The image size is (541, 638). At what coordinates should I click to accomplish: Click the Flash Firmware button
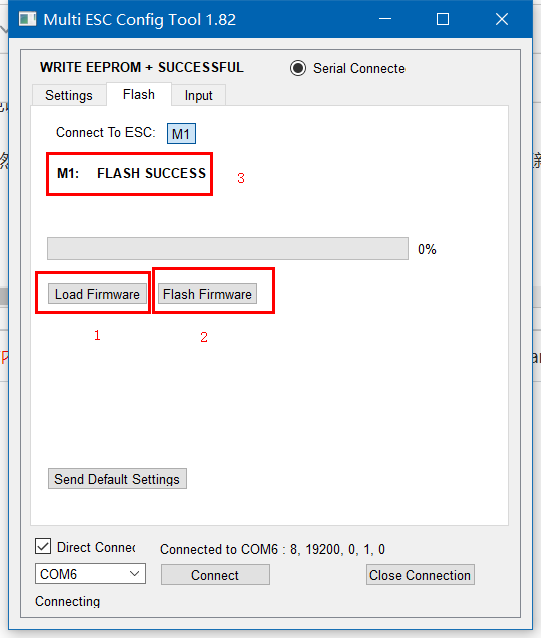pyautogui.click(x=207, y=294)
